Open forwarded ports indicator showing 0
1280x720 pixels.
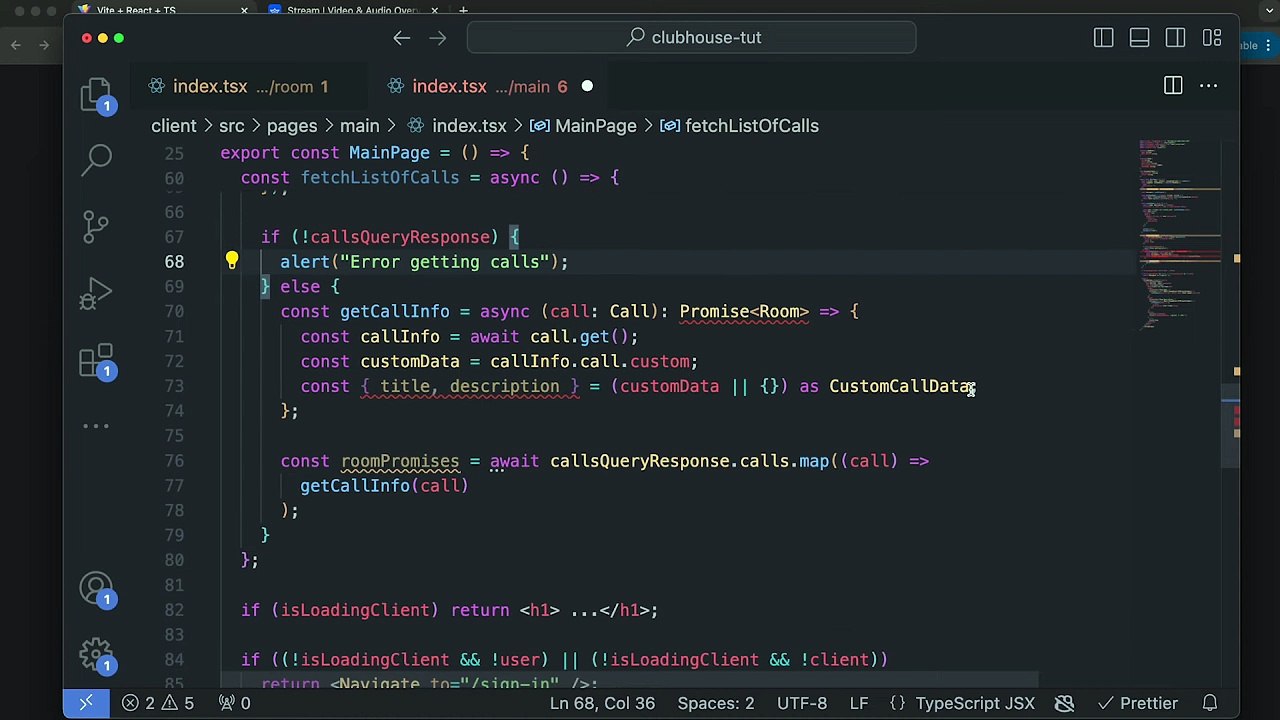coord(234,703)
